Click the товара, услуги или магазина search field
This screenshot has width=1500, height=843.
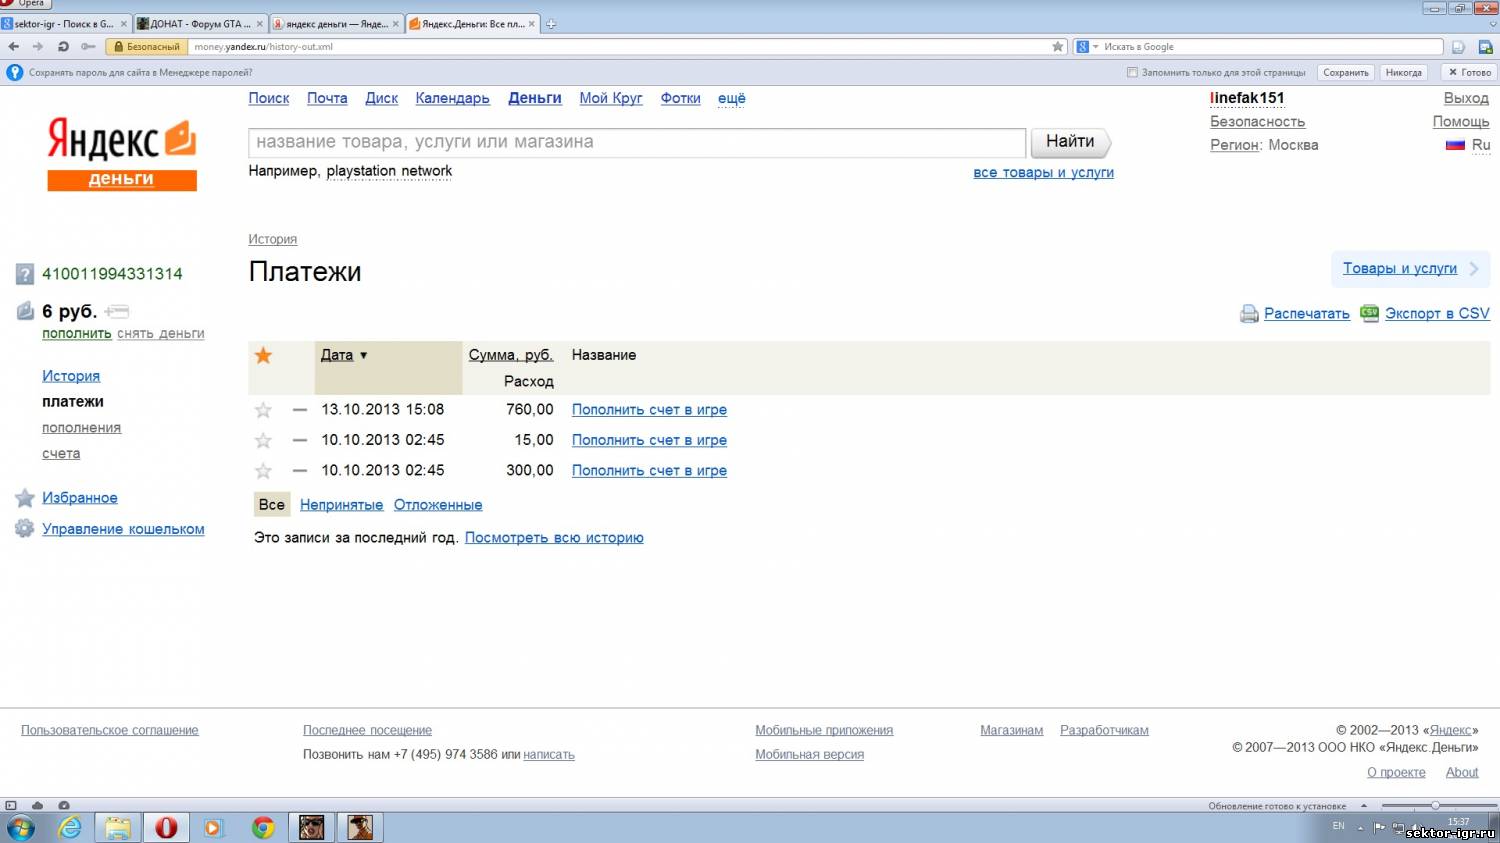(x=637, y=142)
